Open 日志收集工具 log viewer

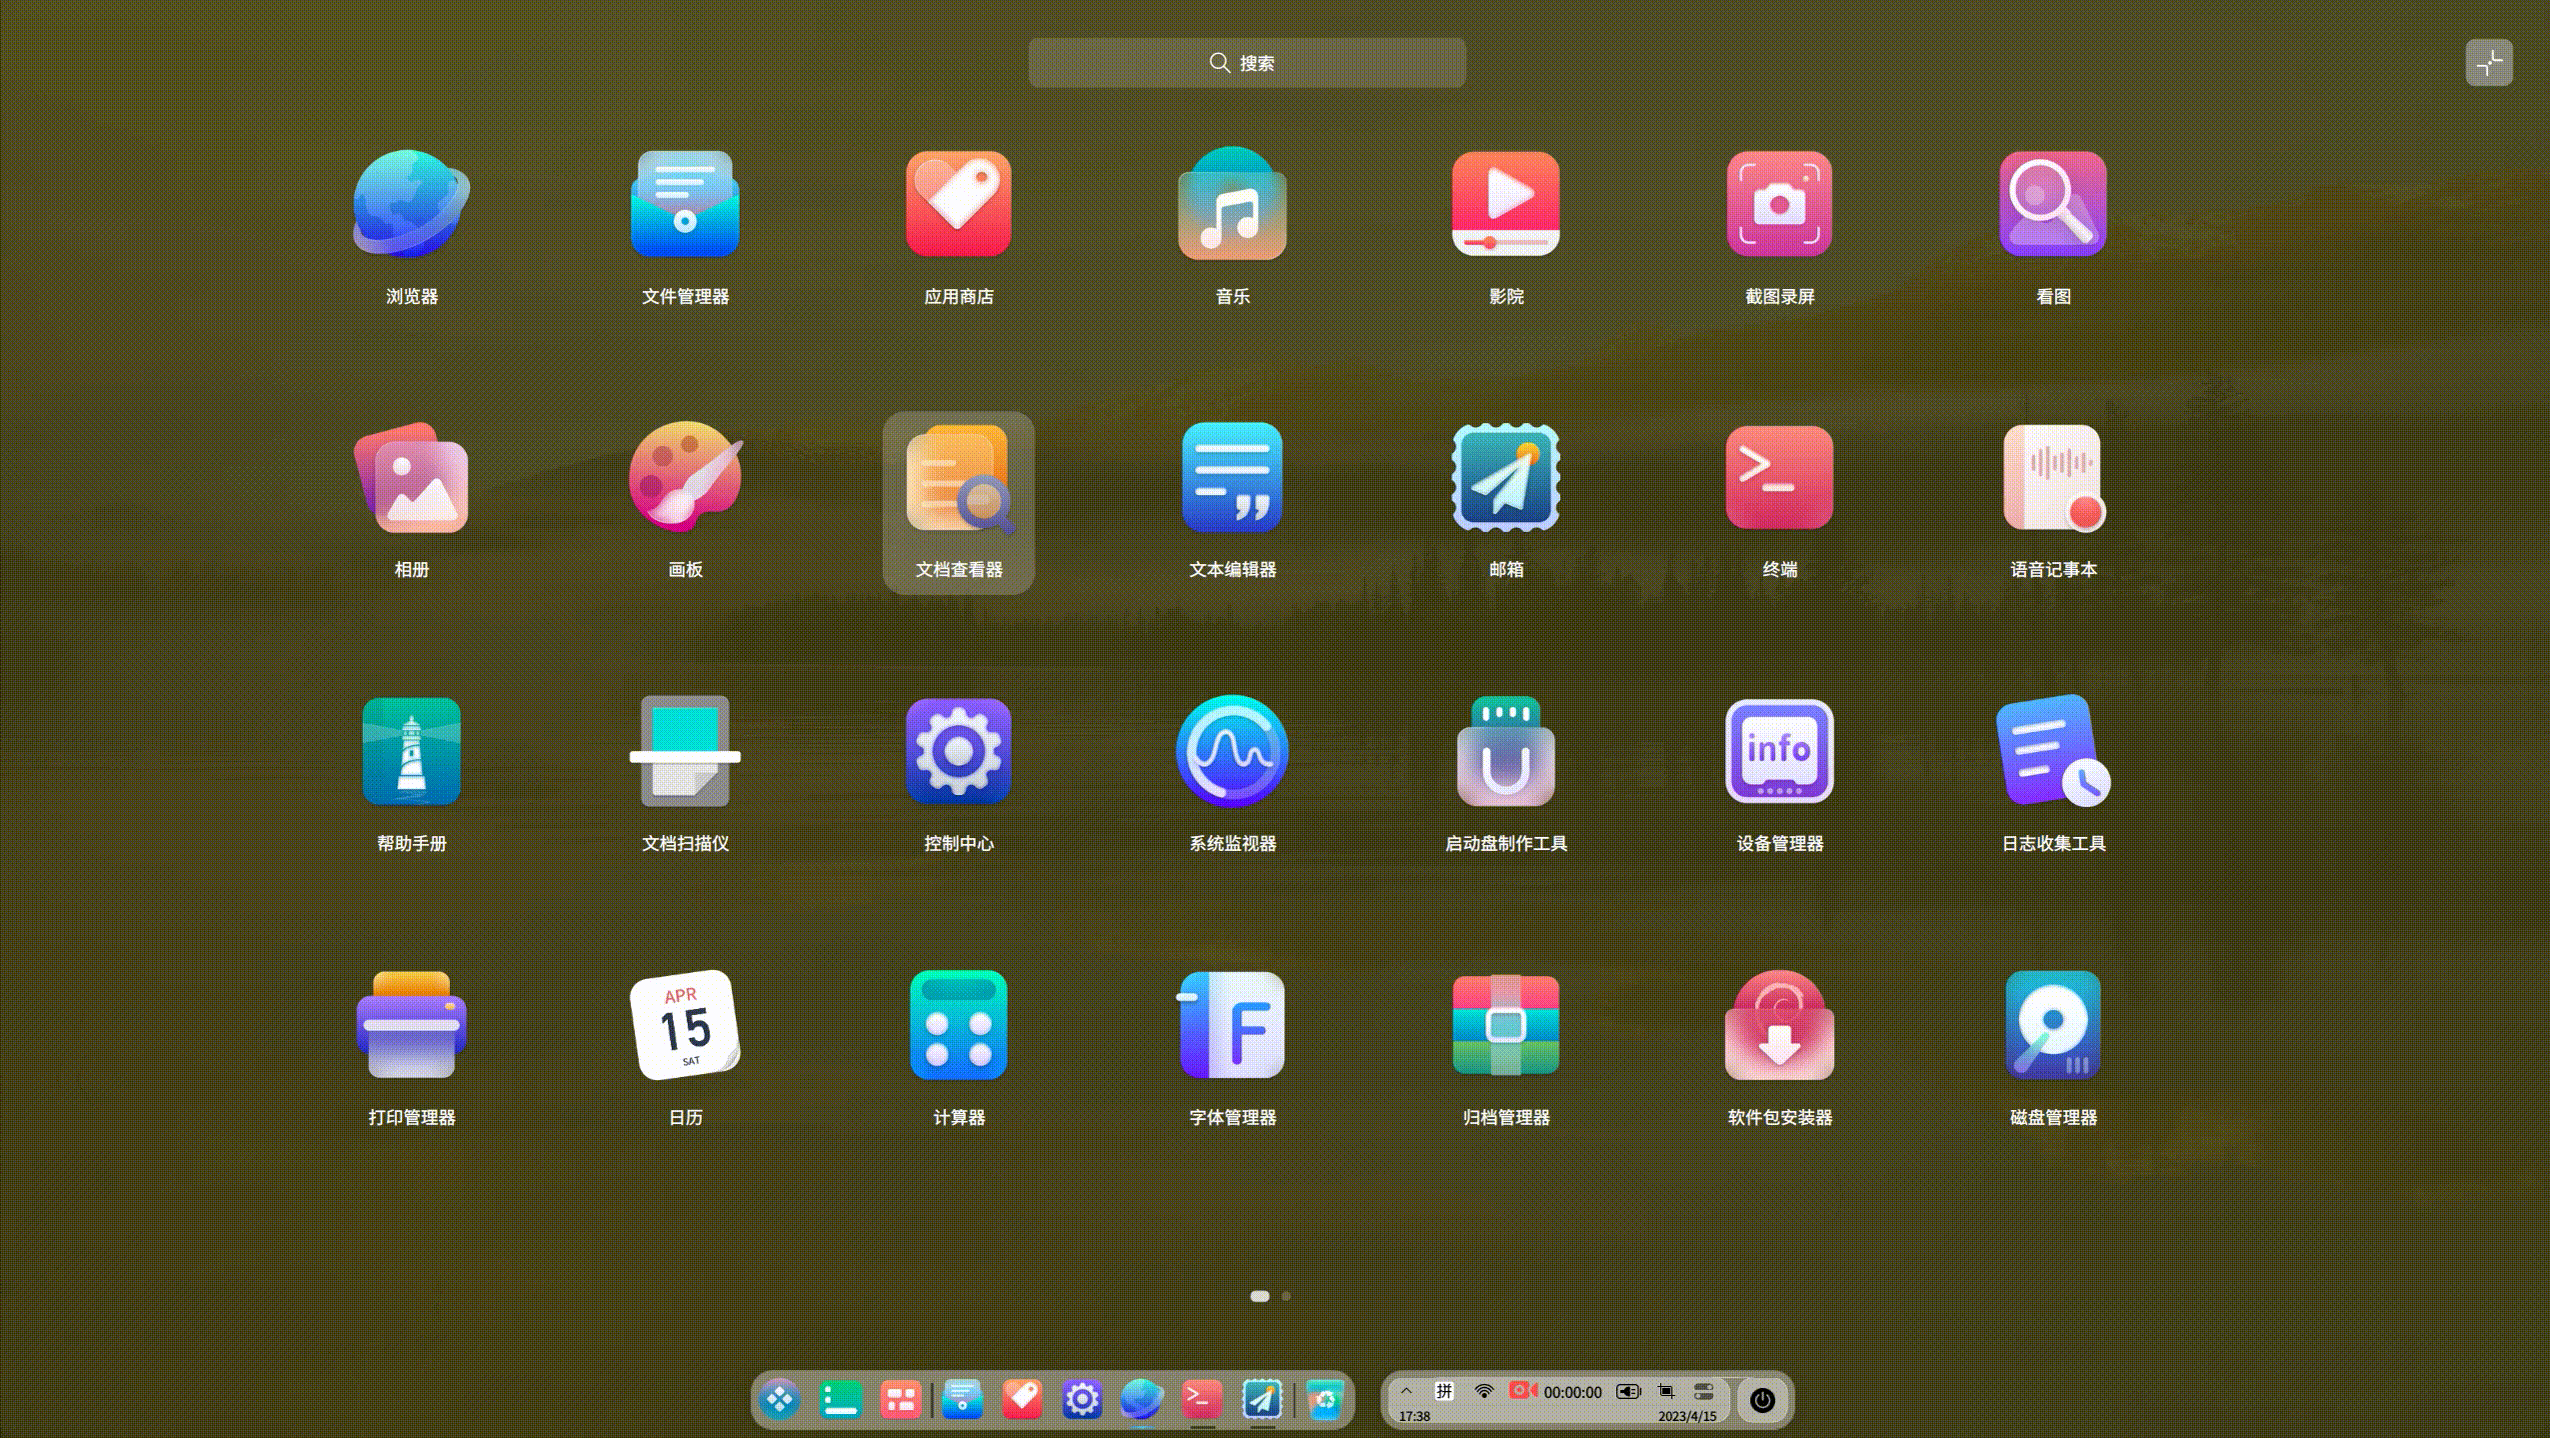click(2053, 751)
